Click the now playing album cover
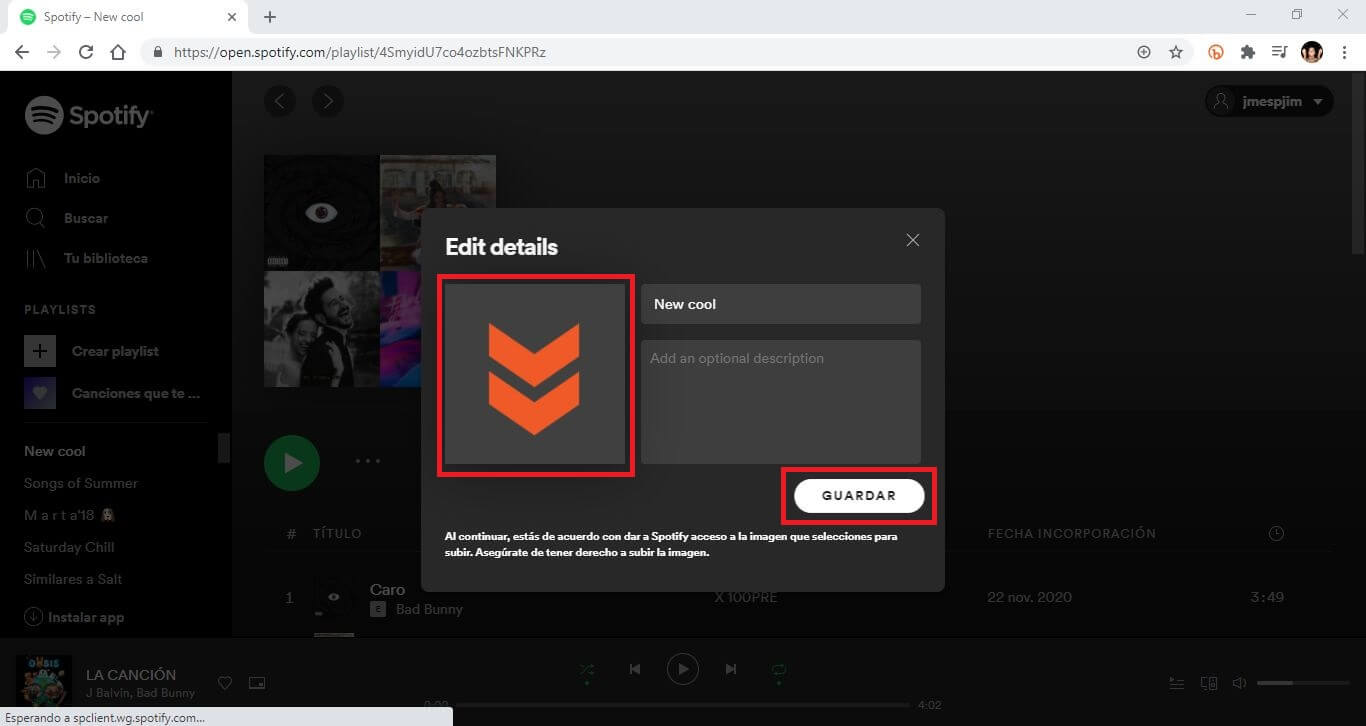 coord(43,682)
